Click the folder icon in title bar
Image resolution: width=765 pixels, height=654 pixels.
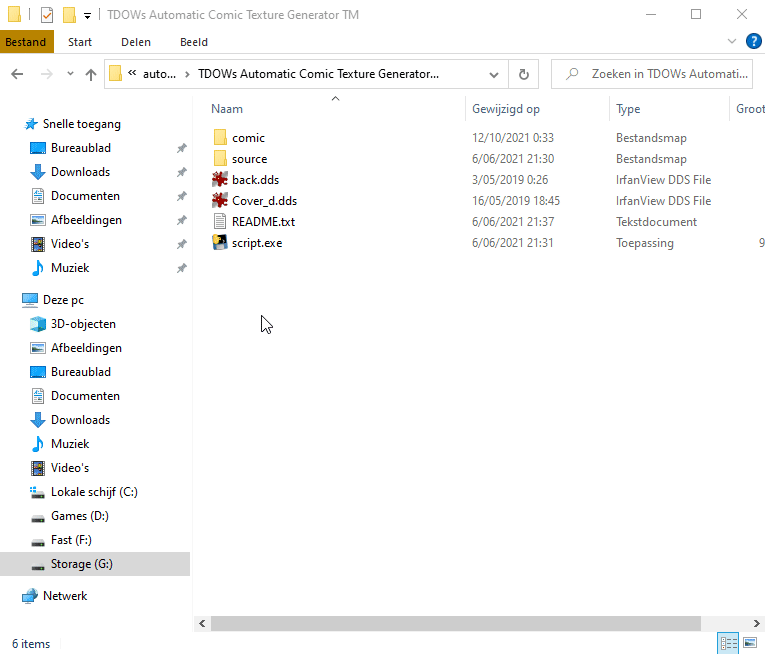pos(15,15)
